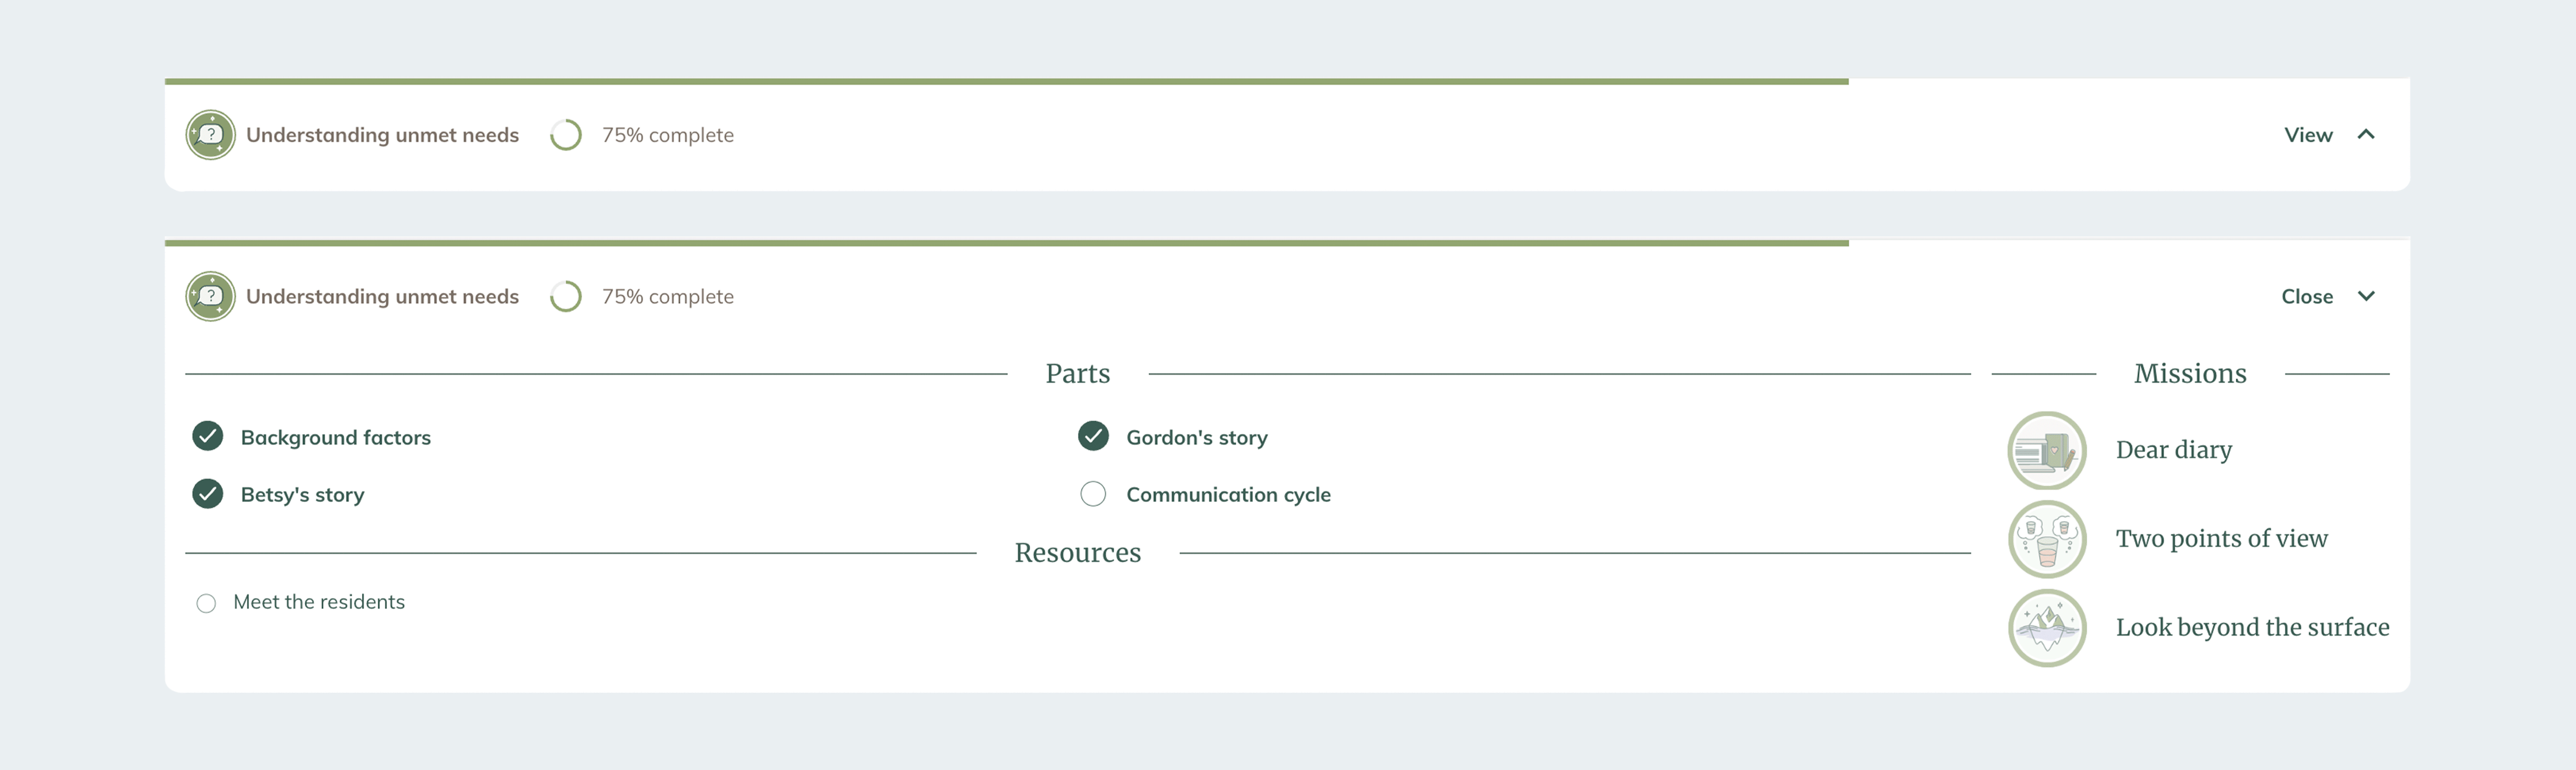Click the View label on the collapsed card

[2307, 135]
